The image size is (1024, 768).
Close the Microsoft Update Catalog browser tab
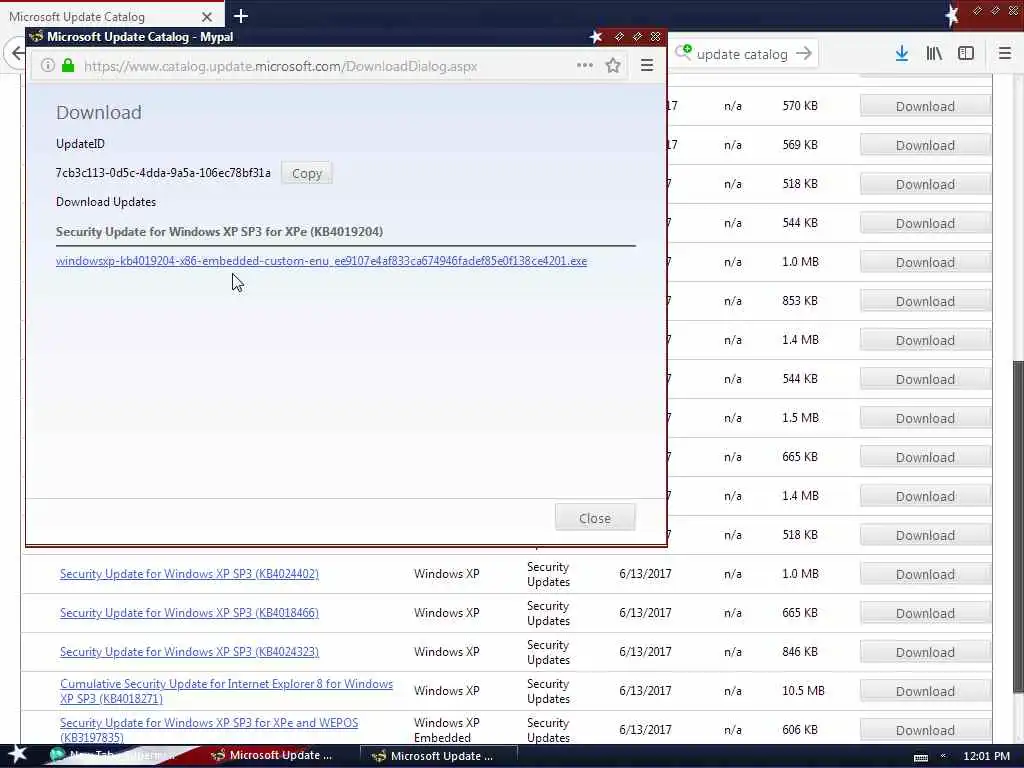[x=206, y=17]
